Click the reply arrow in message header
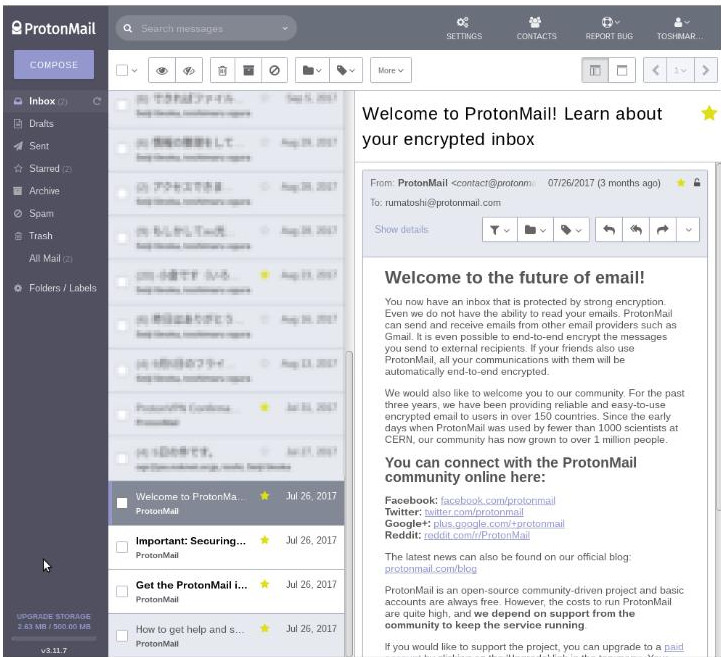721x657 pixels. tap(609, 229)
